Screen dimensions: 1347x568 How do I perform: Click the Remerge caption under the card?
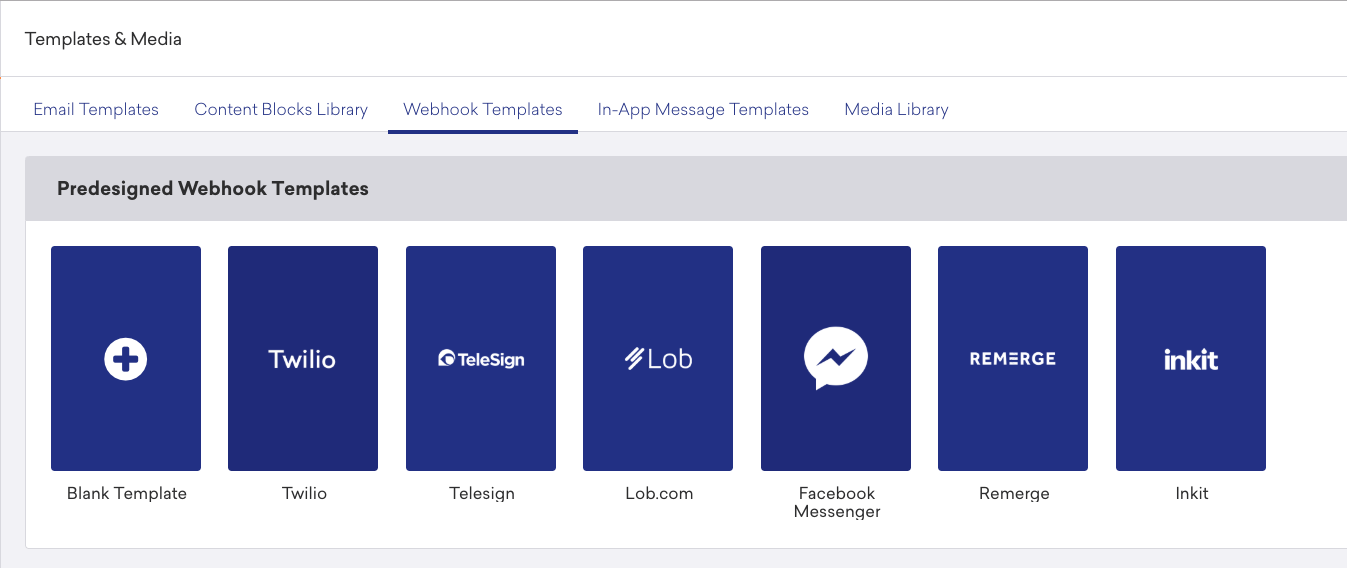tap(1014, 493)
